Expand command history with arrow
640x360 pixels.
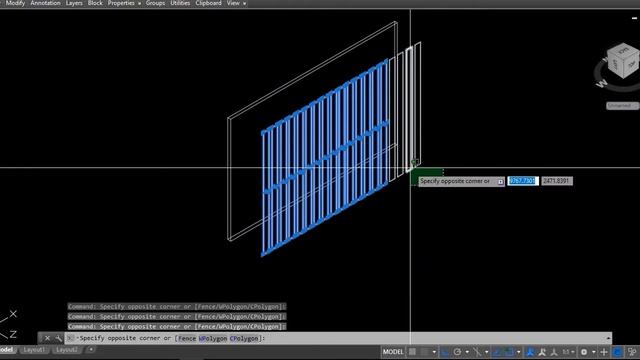(x=608, y=338)
